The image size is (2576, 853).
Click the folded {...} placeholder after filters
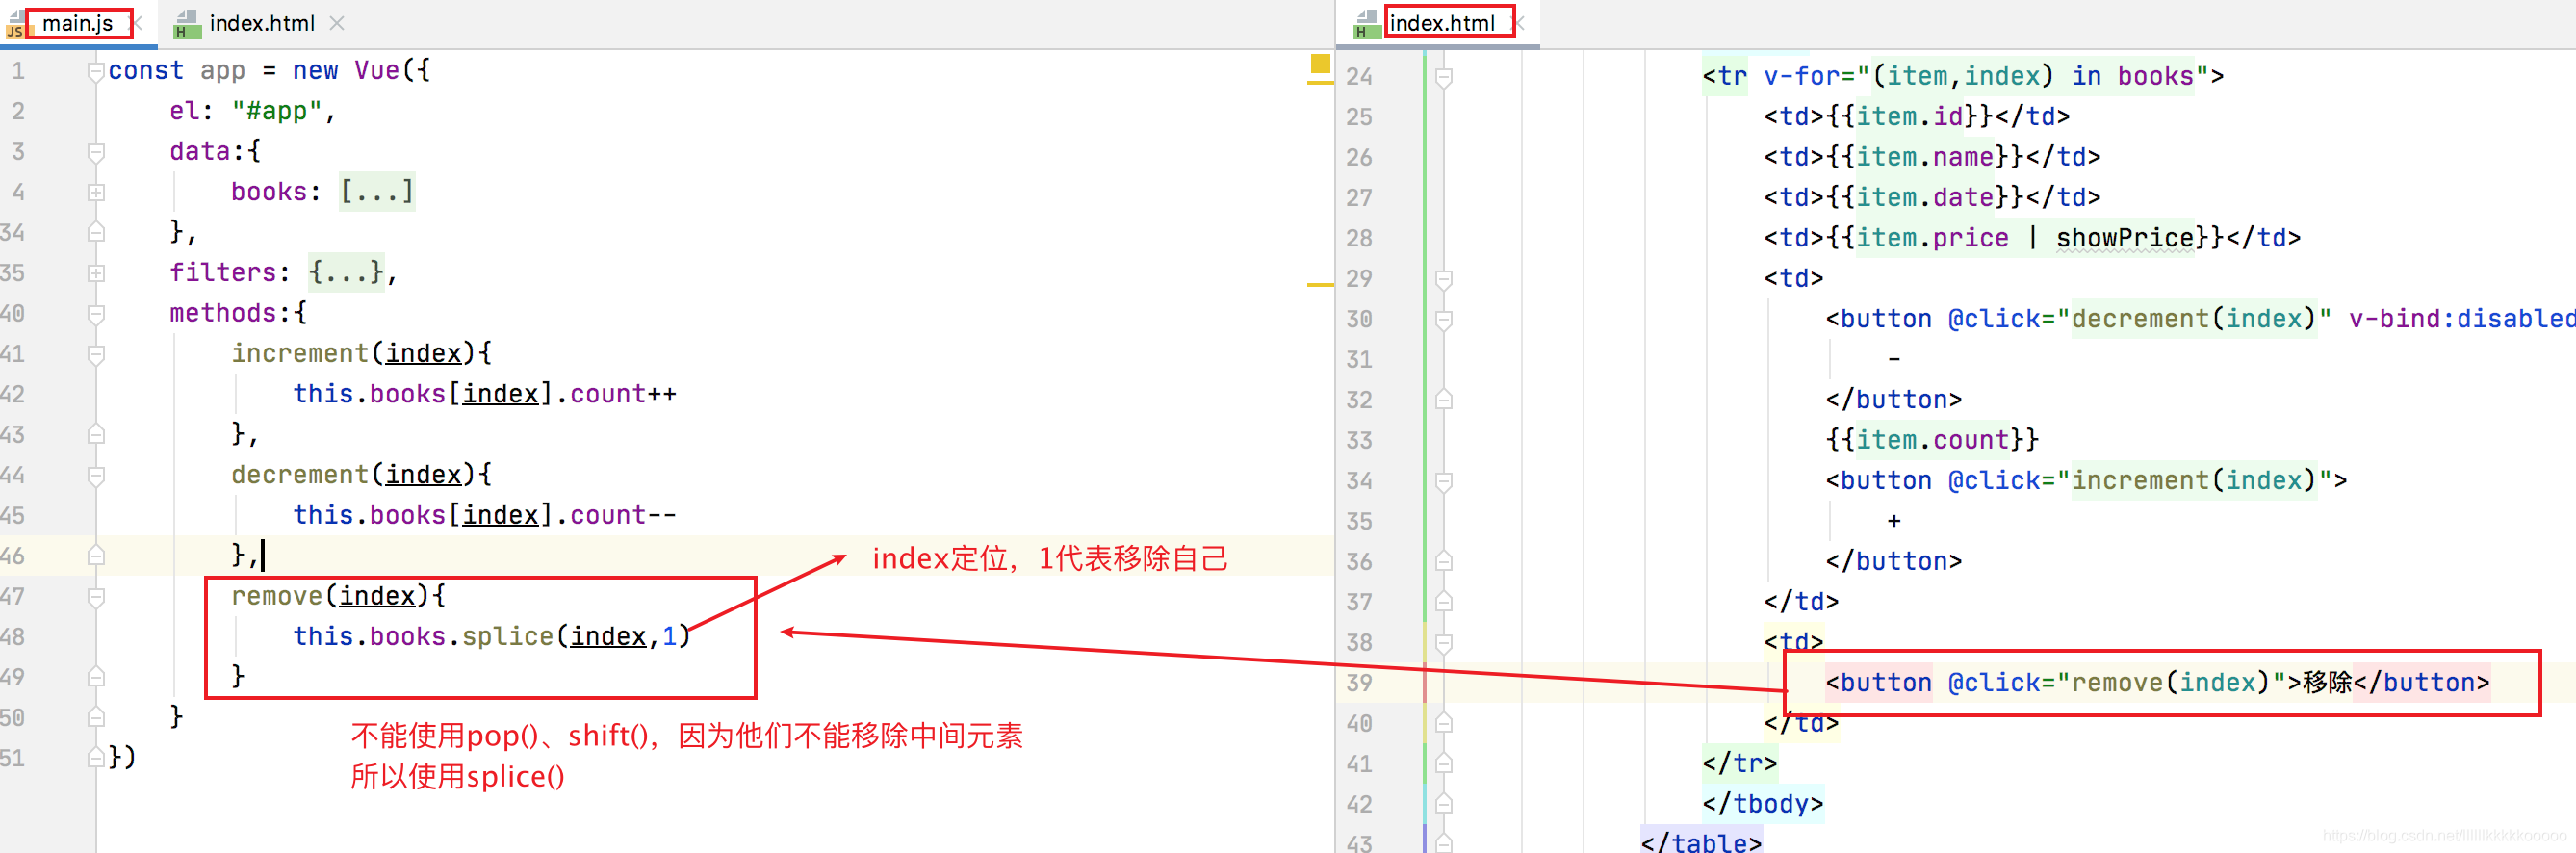346,272
